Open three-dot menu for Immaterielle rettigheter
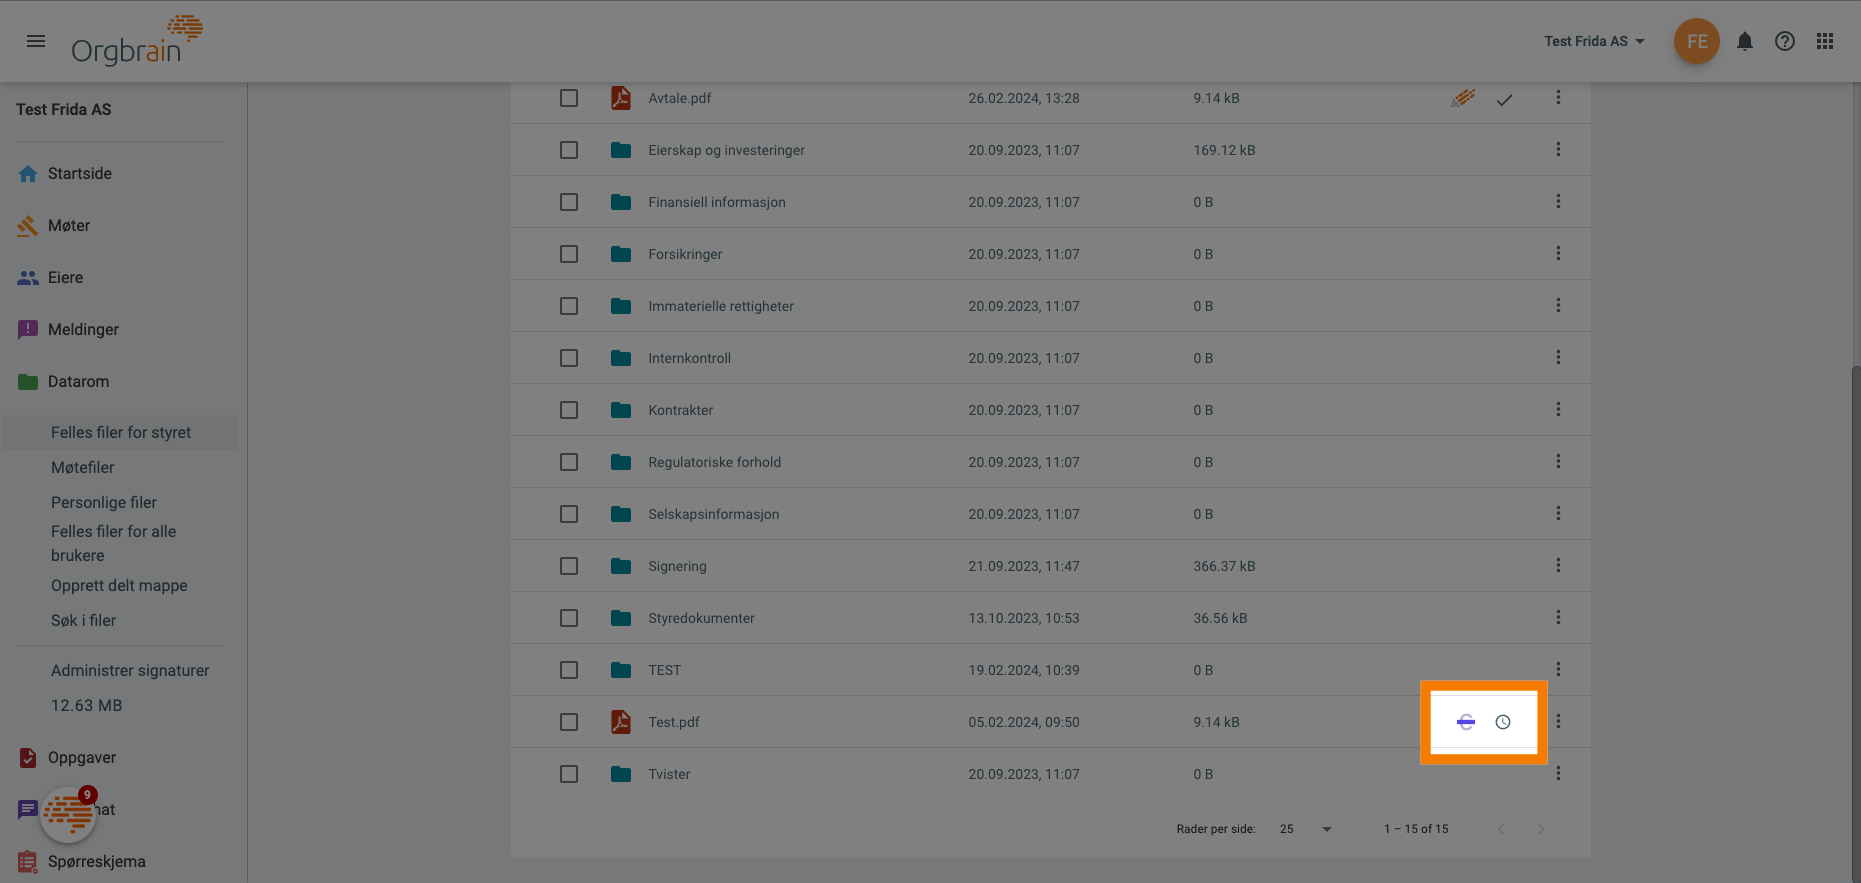The height and width of the screenshot is (883, 1861). [x=1558, y=305]
